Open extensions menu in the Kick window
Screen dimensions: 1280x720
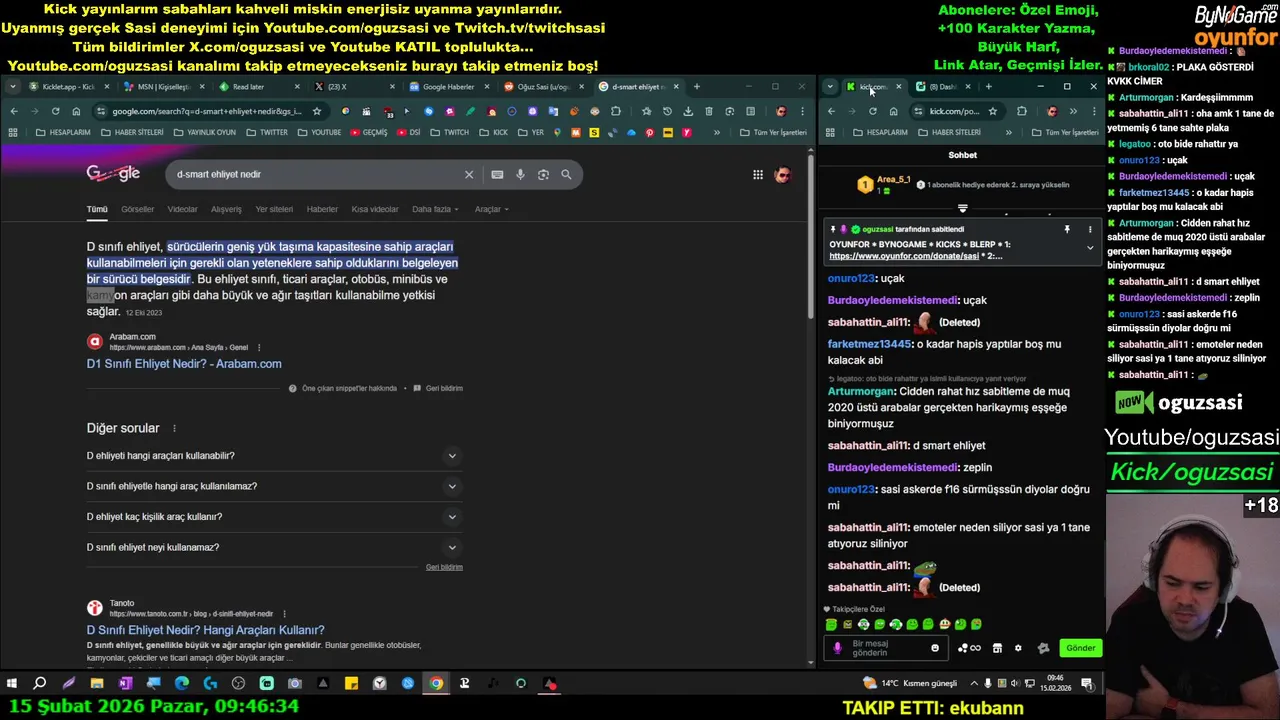coord(1022,111)
